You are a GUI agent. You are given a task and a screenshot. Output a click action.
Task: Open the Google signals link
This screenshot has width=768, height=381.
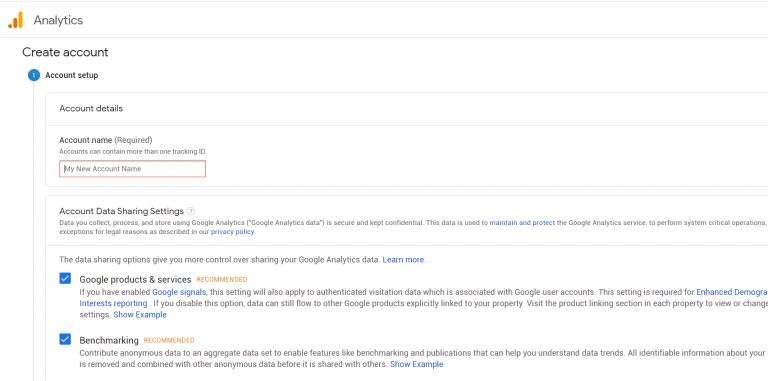click(179, 292)
